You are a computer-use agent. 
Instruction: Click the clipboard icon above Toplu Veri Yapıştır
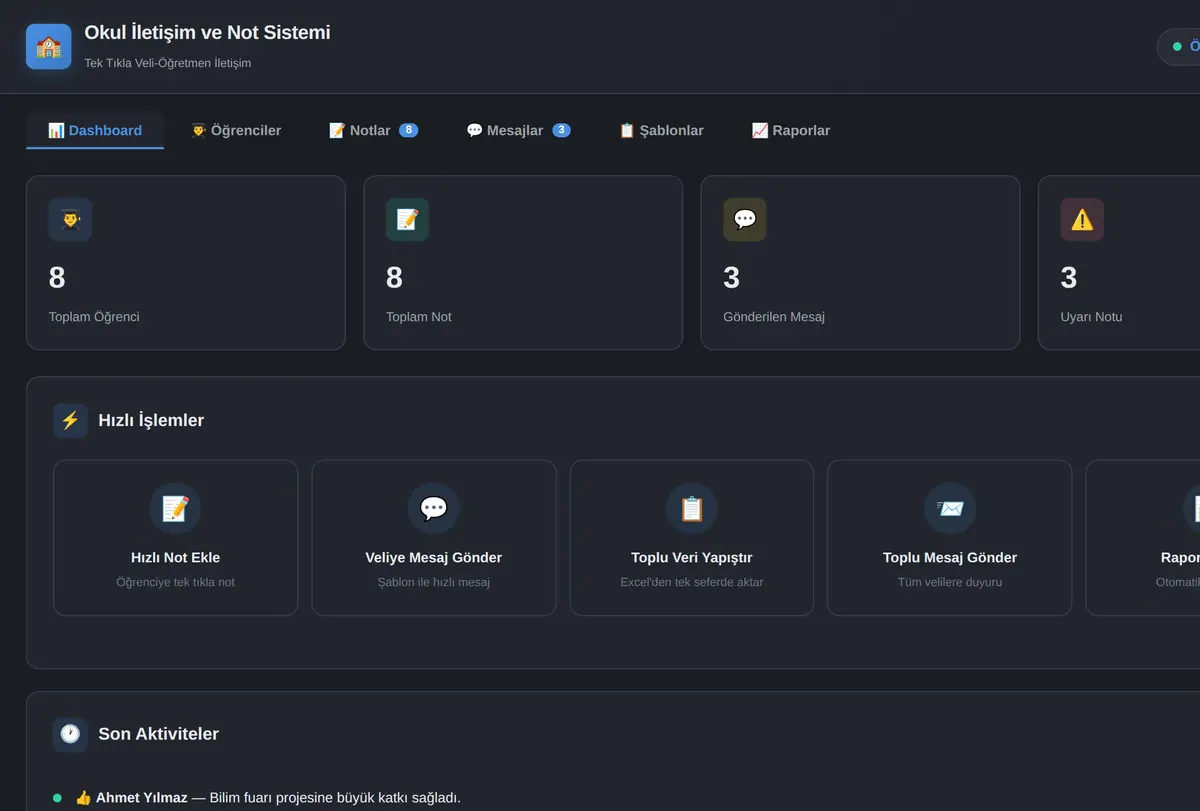[692, 509]
